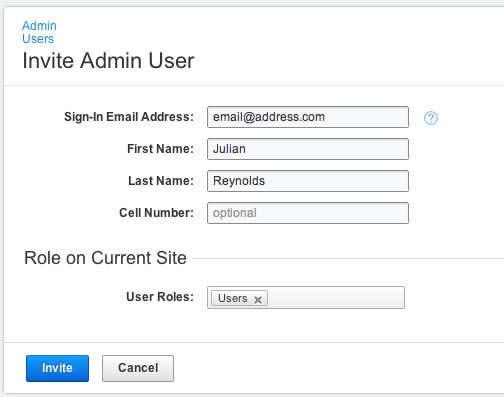Select the First Name field containing Julian

click(x=308, y=149)
